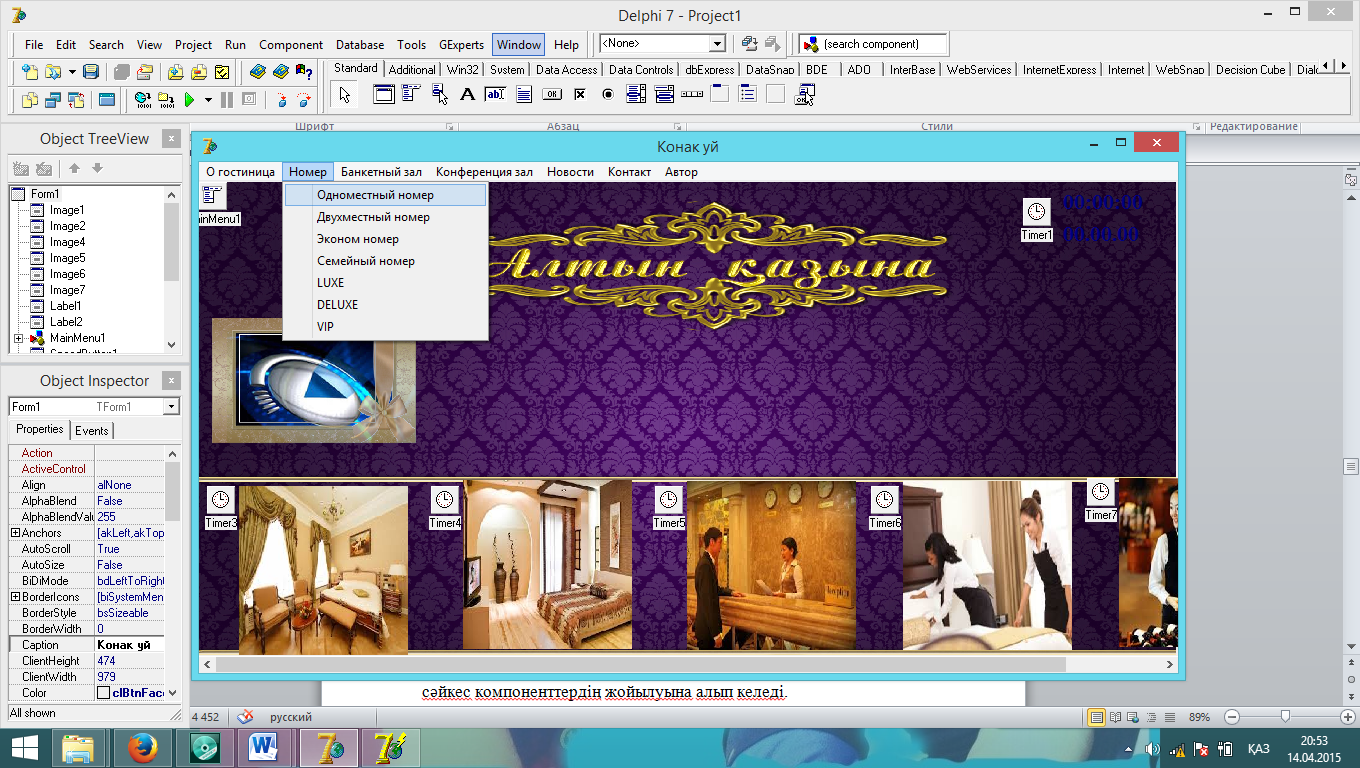Click the View Form toolbar icon

click(x=52, y=99)
